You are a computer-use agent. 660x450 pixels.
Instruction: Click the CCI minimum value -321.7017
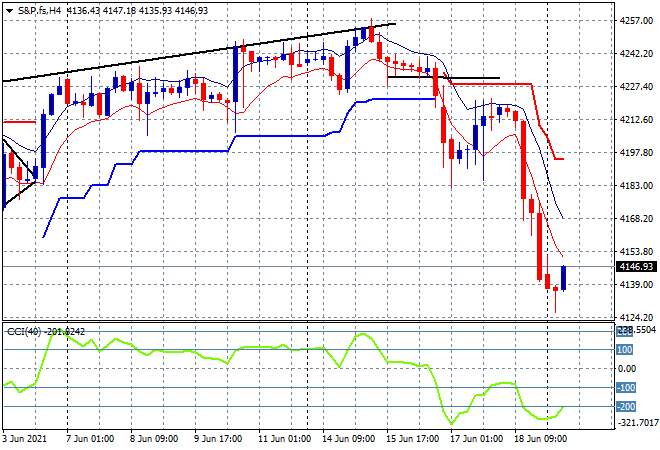click(636, 422)
